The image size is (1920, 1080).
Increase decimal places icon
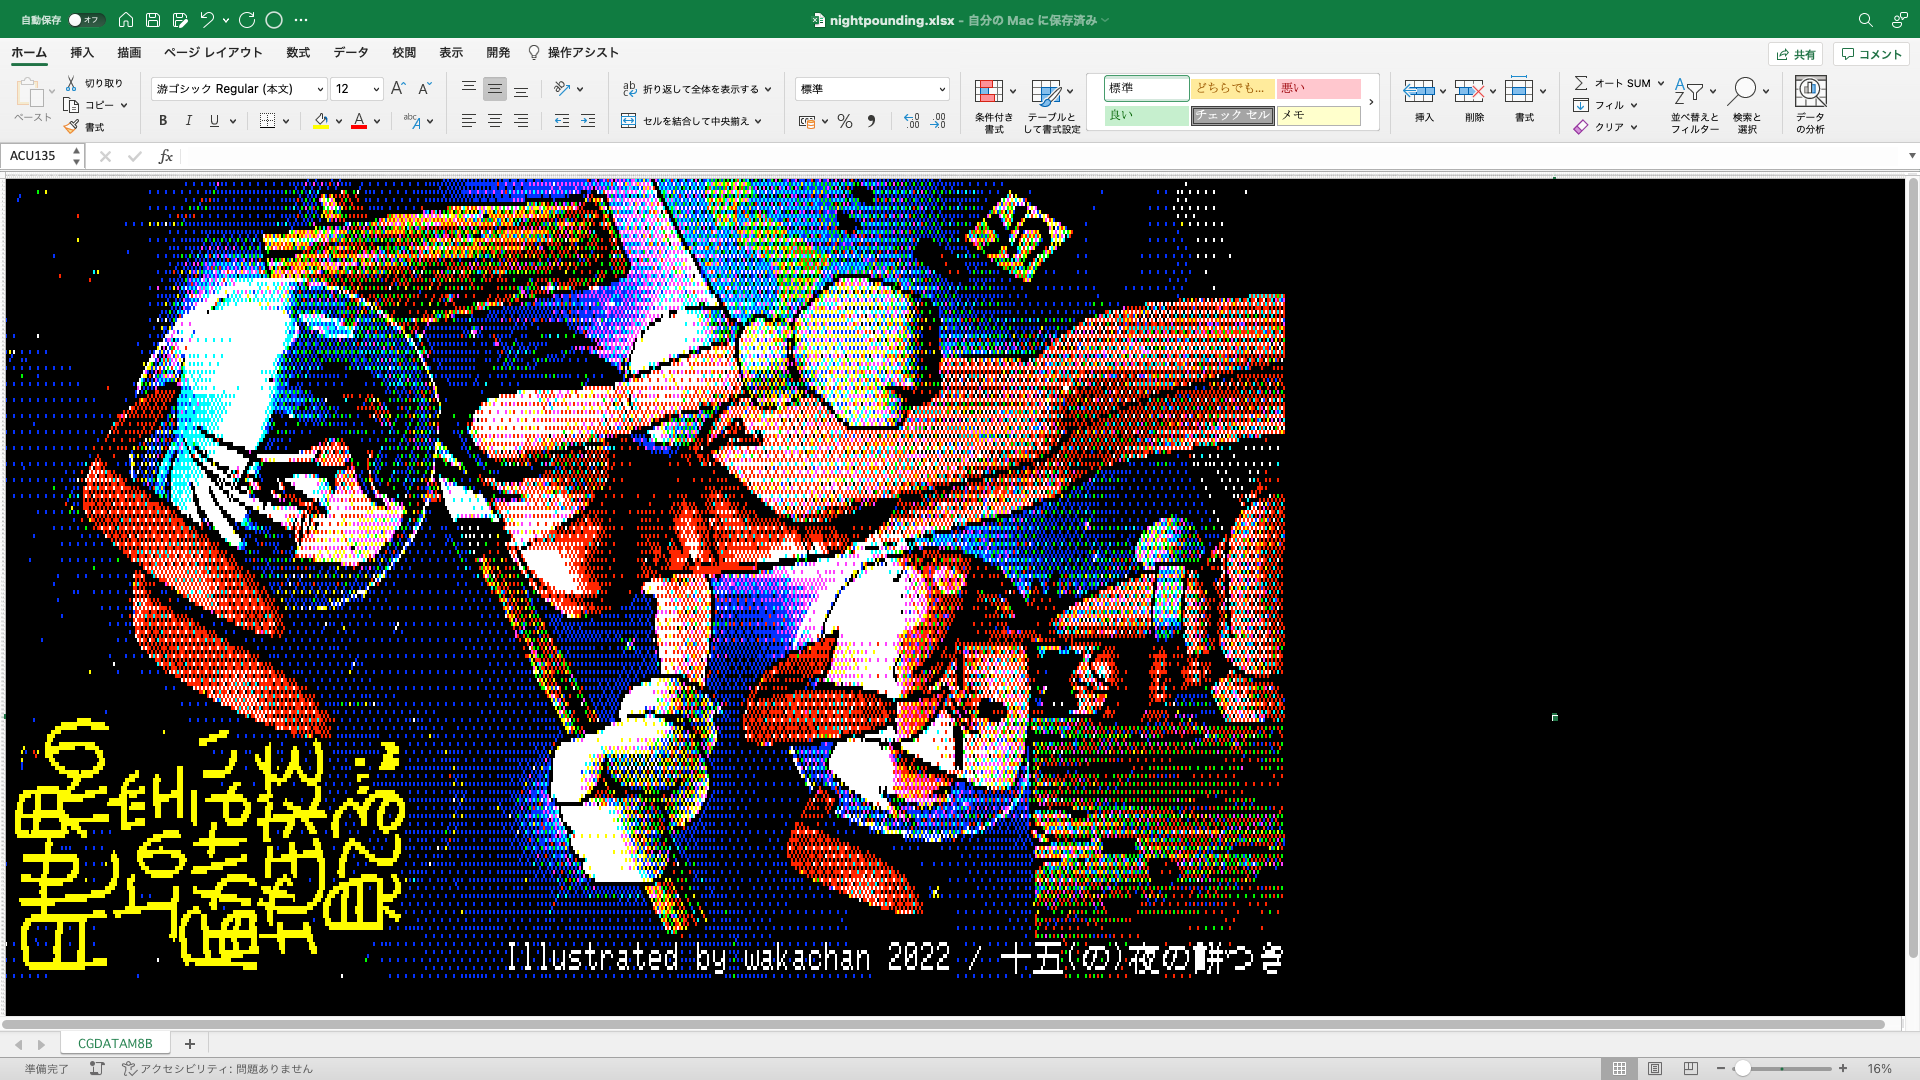click(911, 121)
